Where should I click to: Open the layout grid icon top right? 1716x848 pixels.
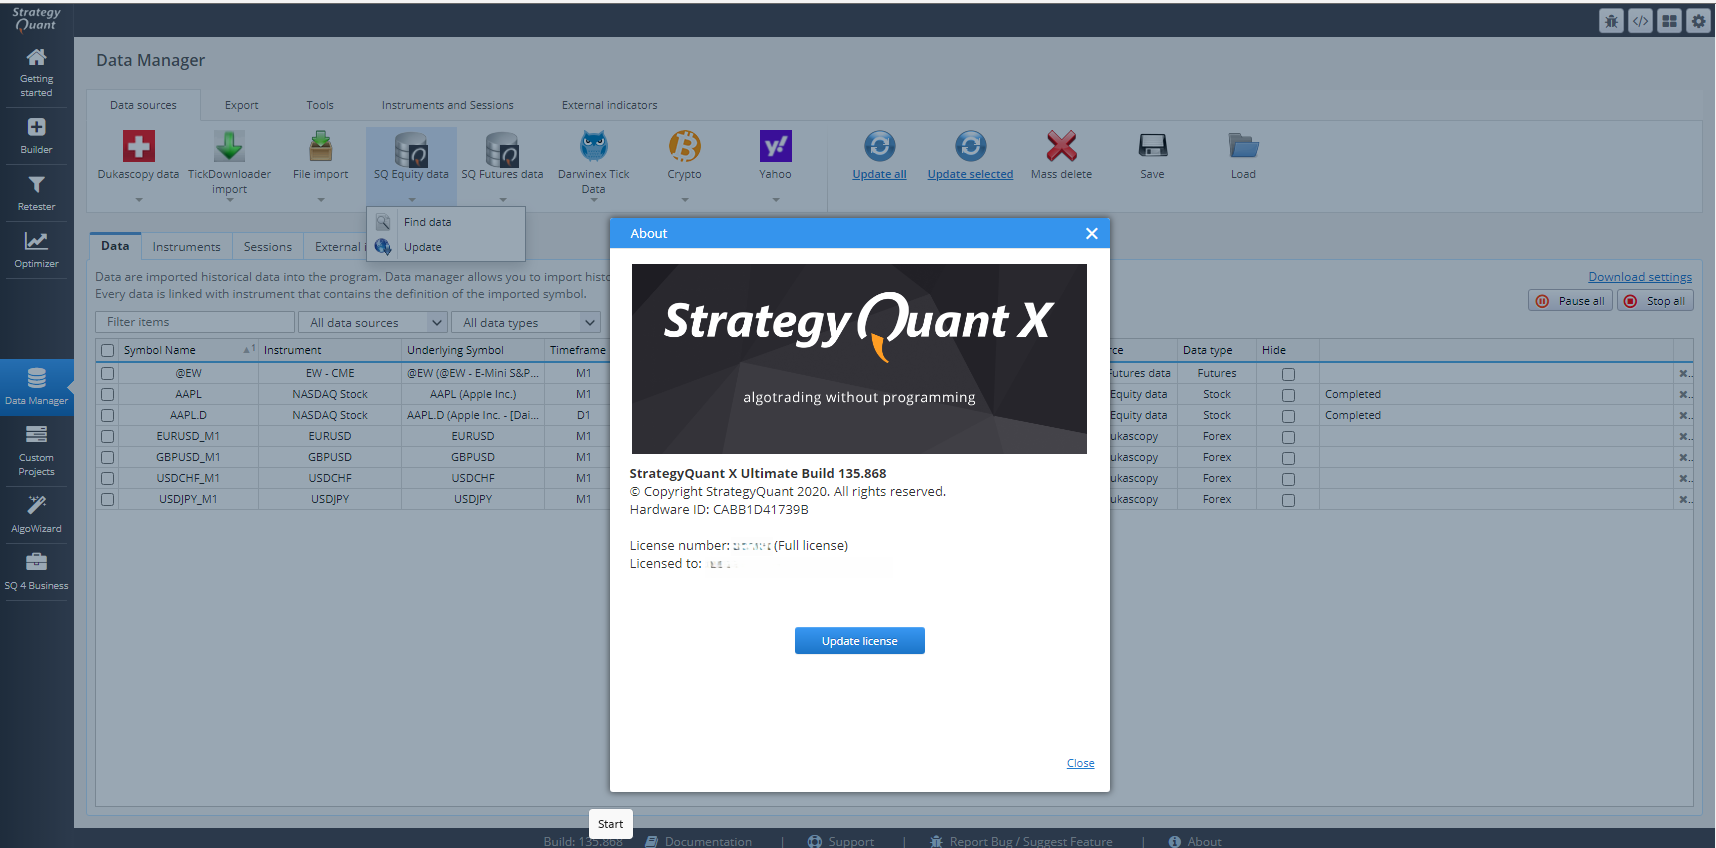tap(1669, 20)
